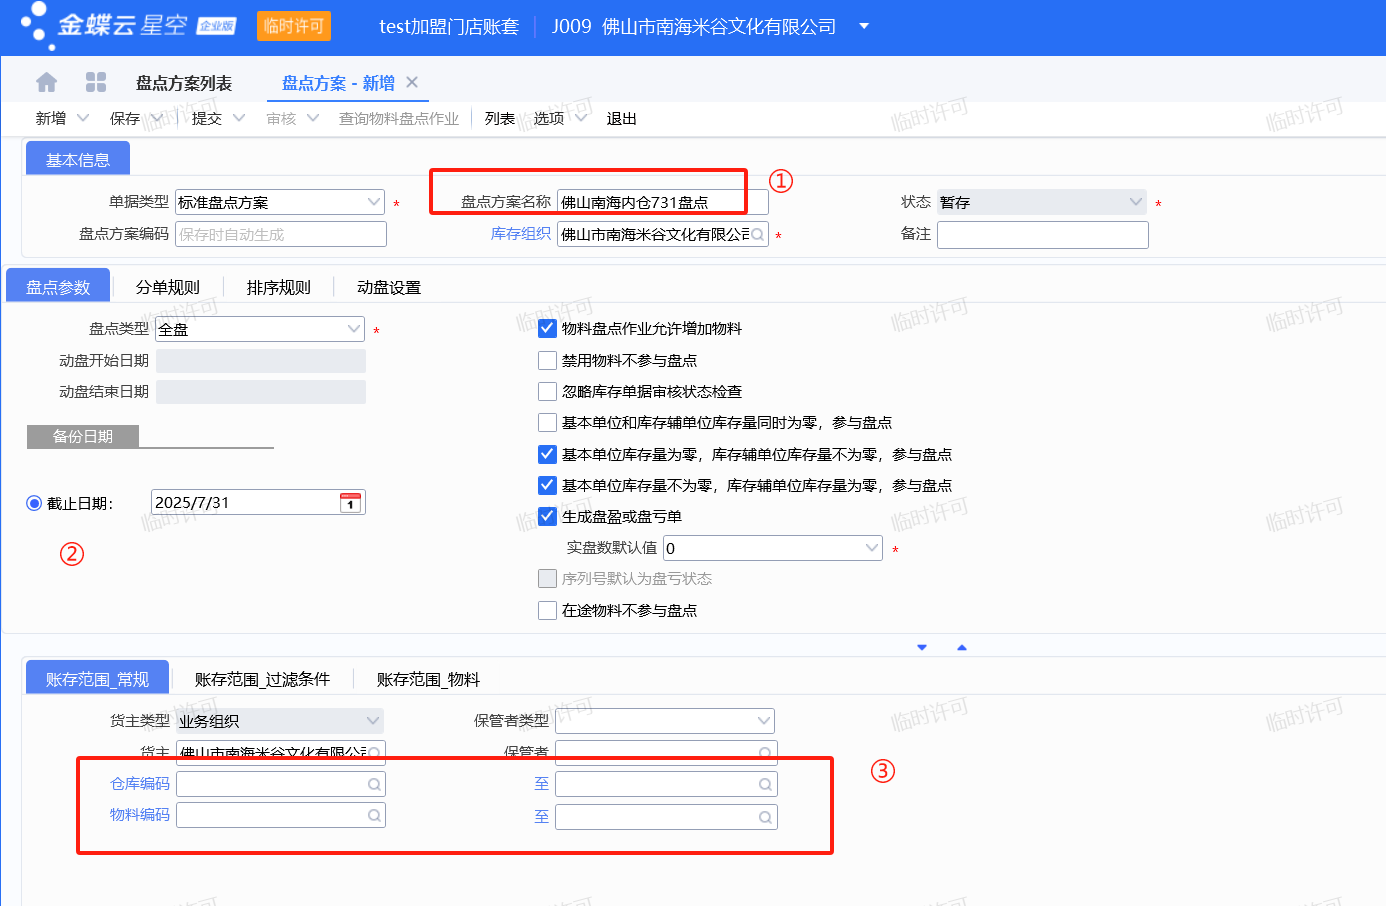Open the 盘点类型 dropdown list
The width and height of the screenshot is (1386, 906).
coord(354,329)
